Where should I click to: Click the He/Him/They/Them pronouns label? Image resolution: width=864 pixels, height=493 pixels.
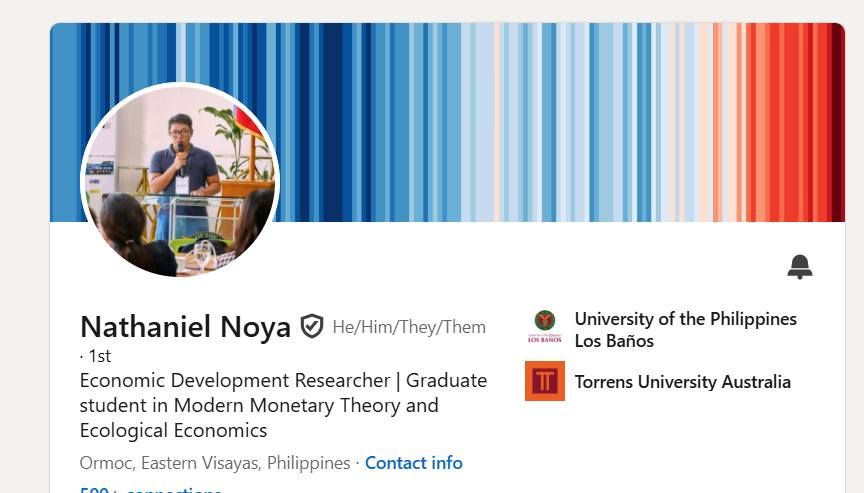(x=409, y=327)
